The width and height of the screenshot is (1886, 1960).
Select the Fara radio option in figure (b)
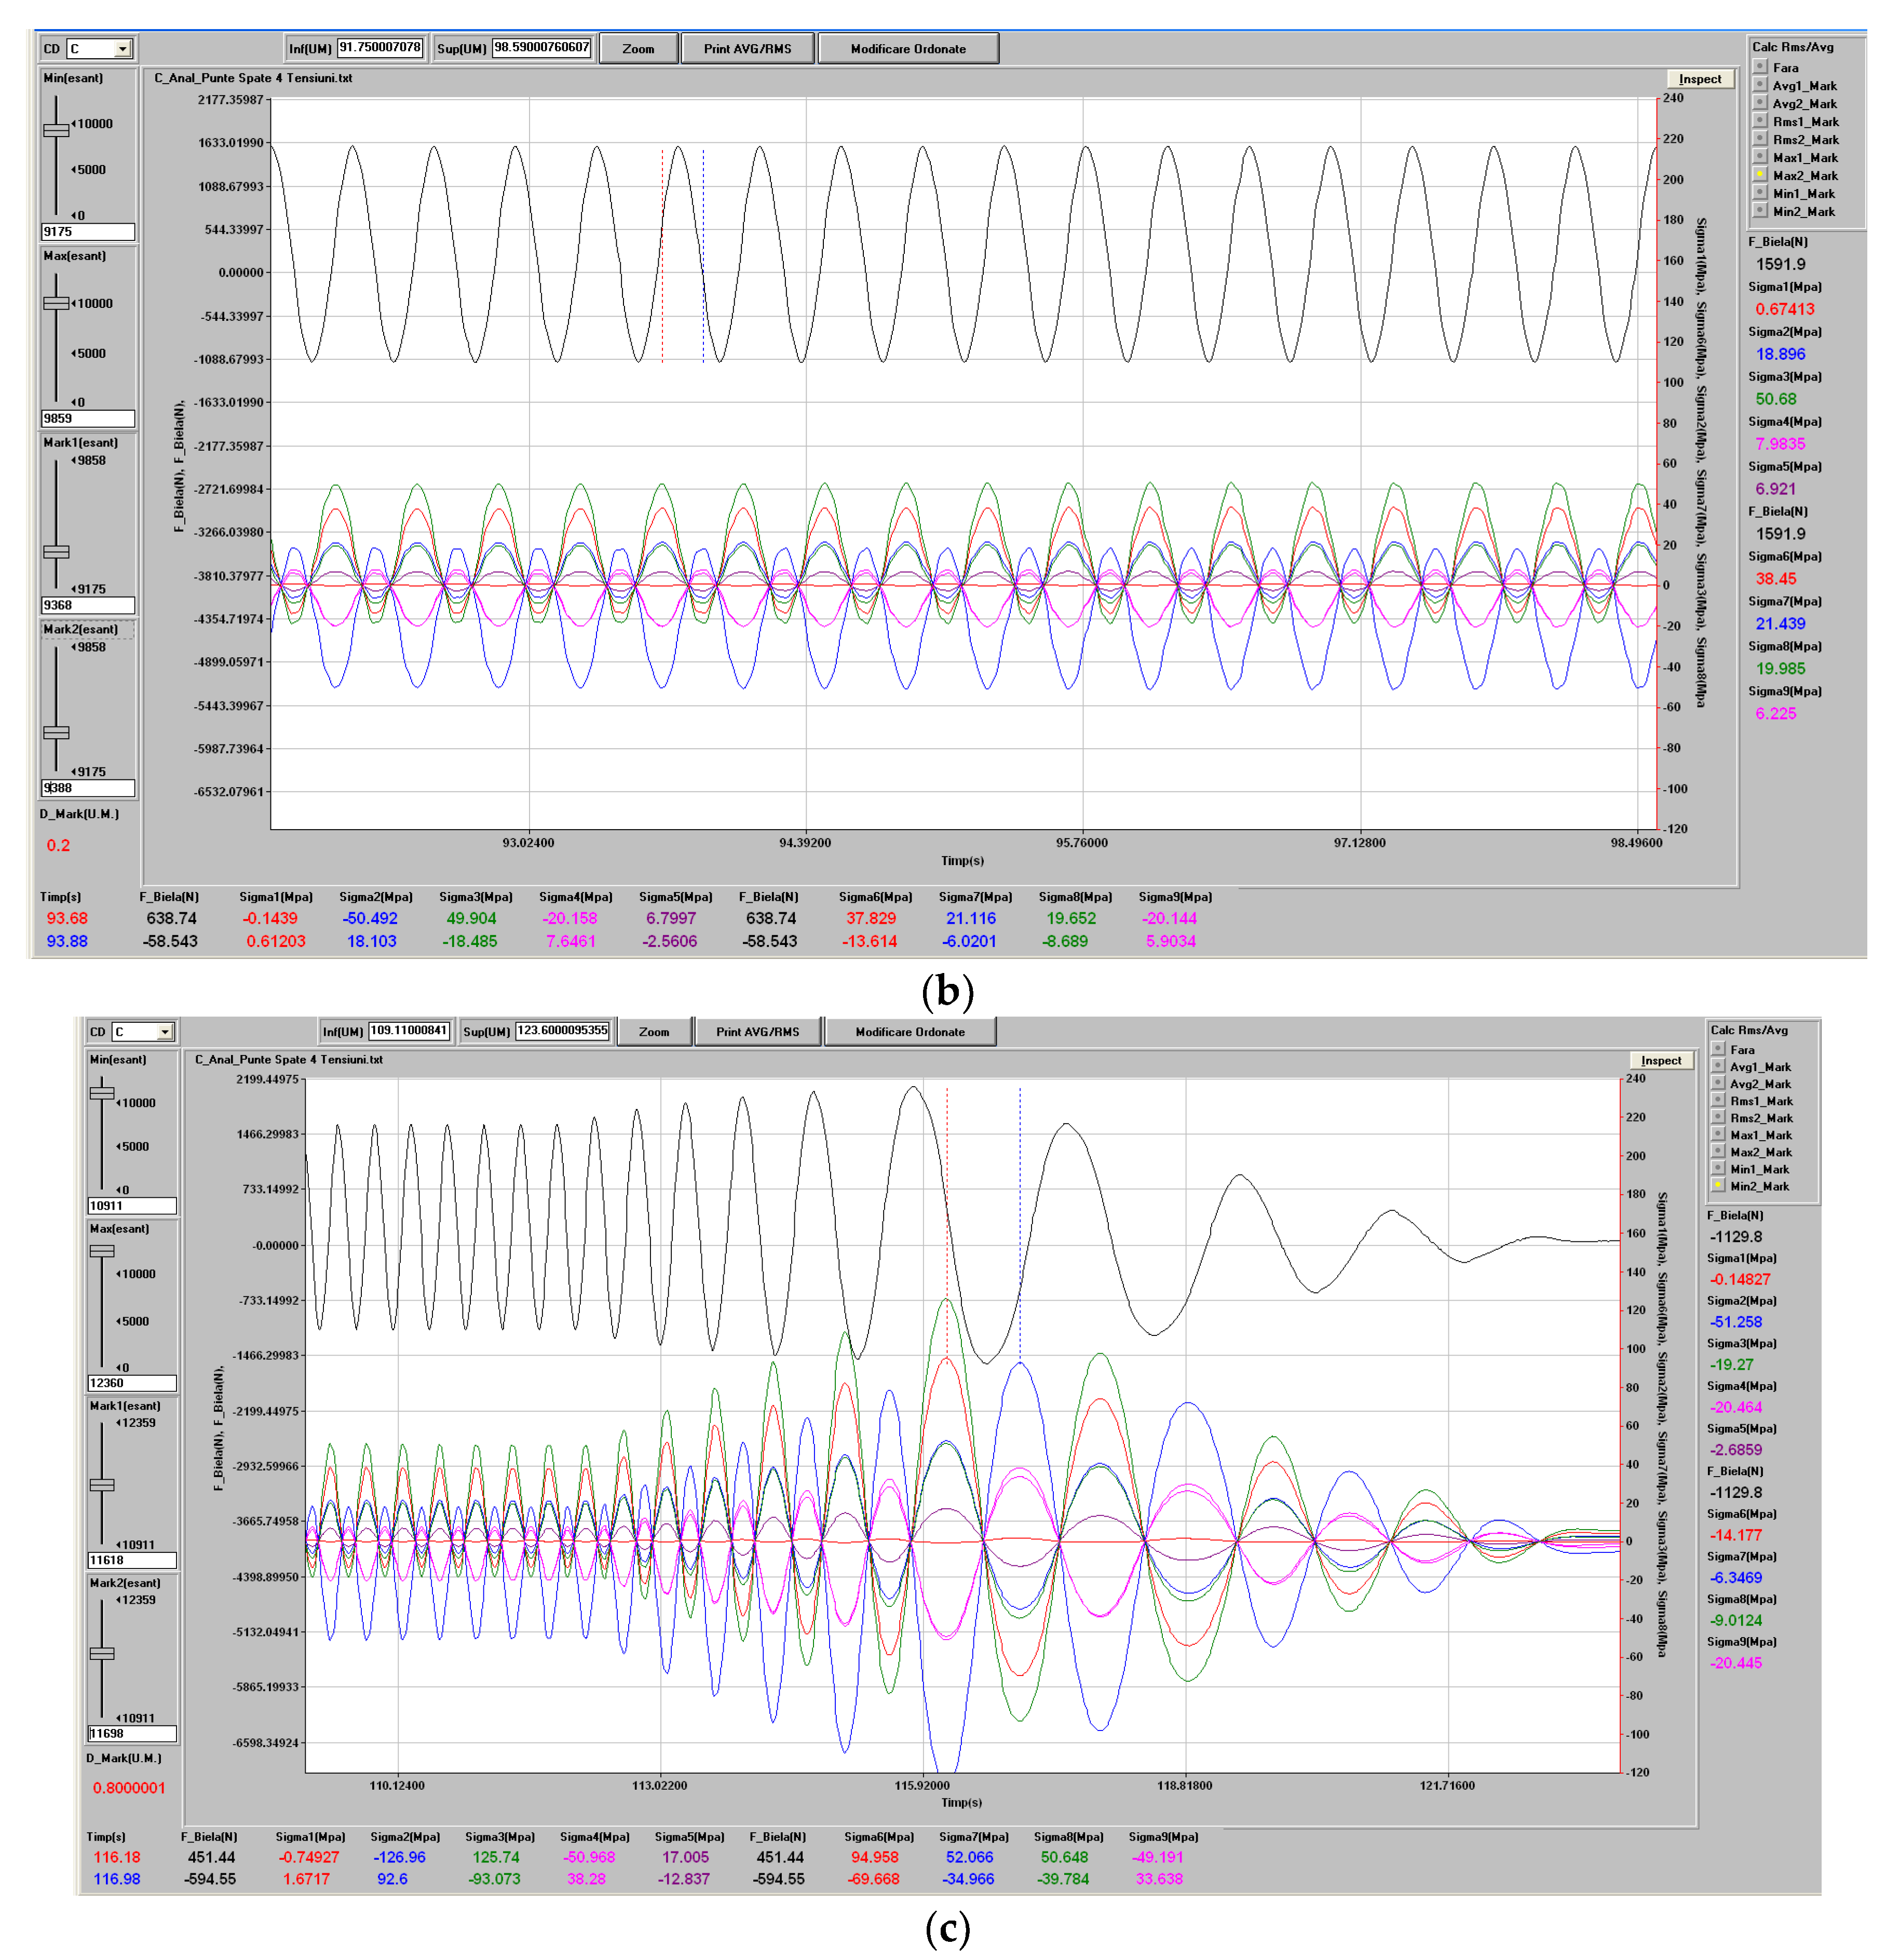coord(1760,67)
